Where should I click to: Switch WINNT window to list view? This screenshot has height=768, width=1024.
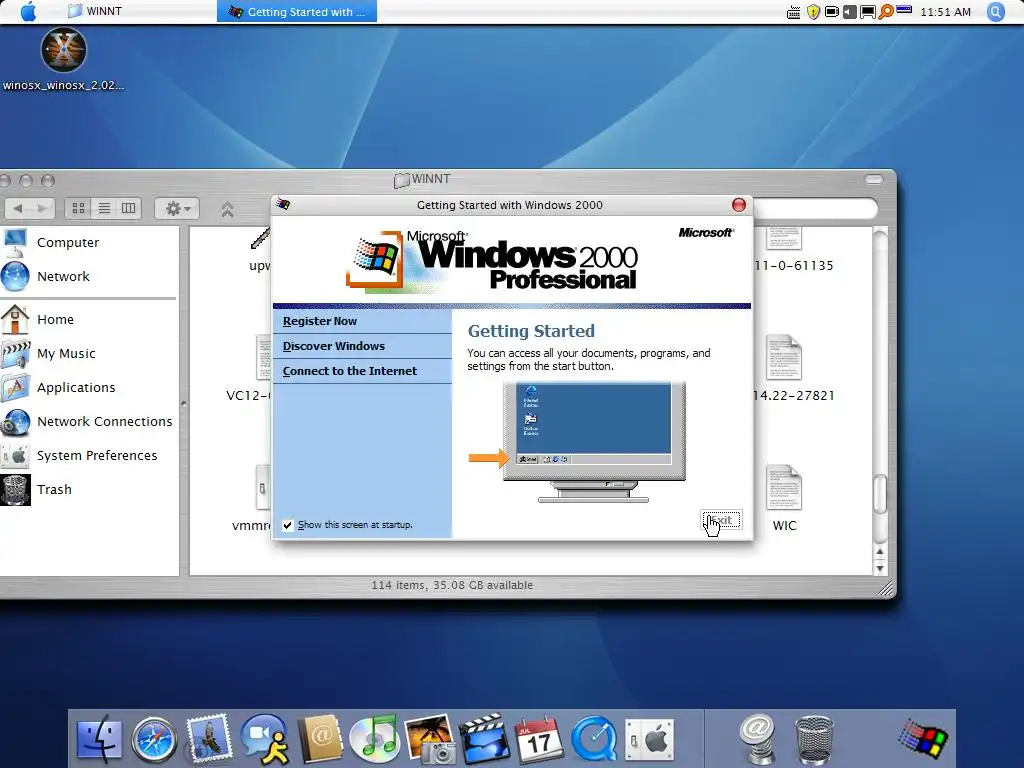[x=104, y=208]
